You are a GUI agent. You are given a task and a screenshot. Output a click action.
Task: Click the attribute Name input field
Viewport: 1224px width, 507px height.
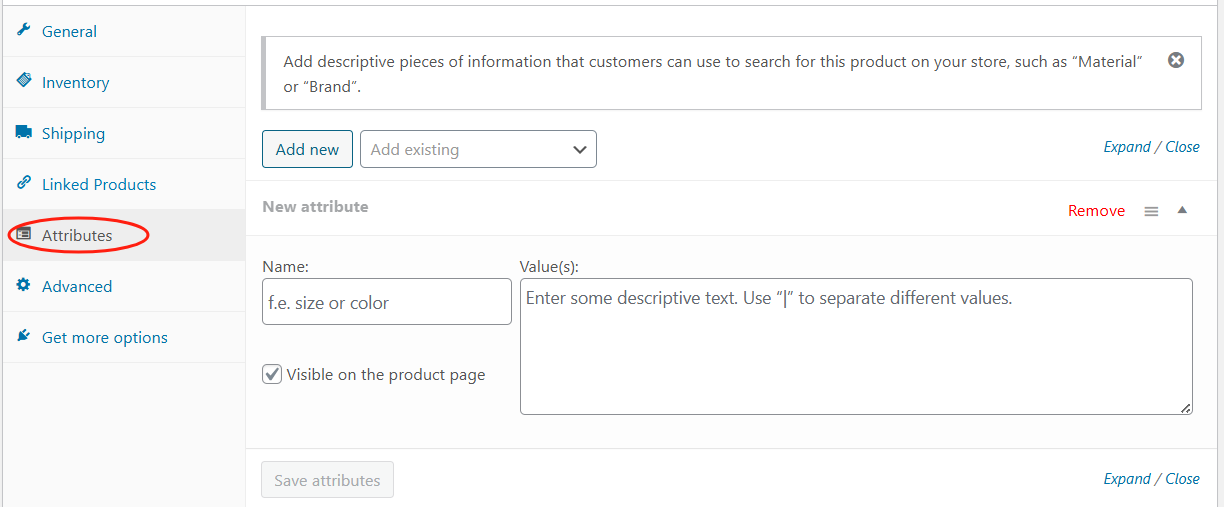386,302
